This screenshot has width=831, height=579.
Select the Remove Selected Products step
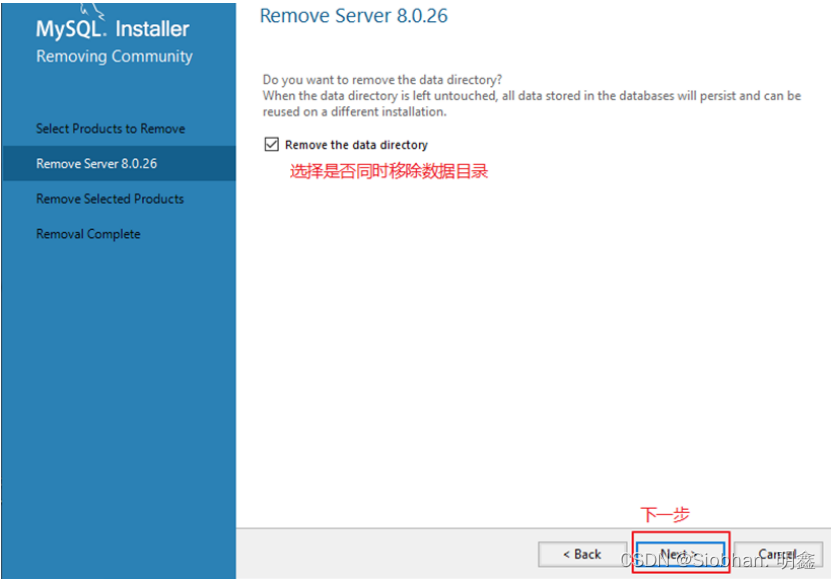click(110, 199)
